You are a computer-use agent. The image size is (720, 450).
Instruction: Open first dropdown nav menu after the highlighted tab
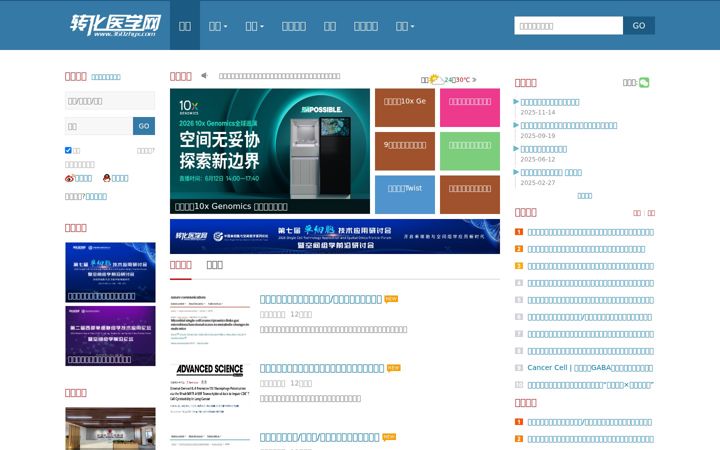[x=218, y=26]
